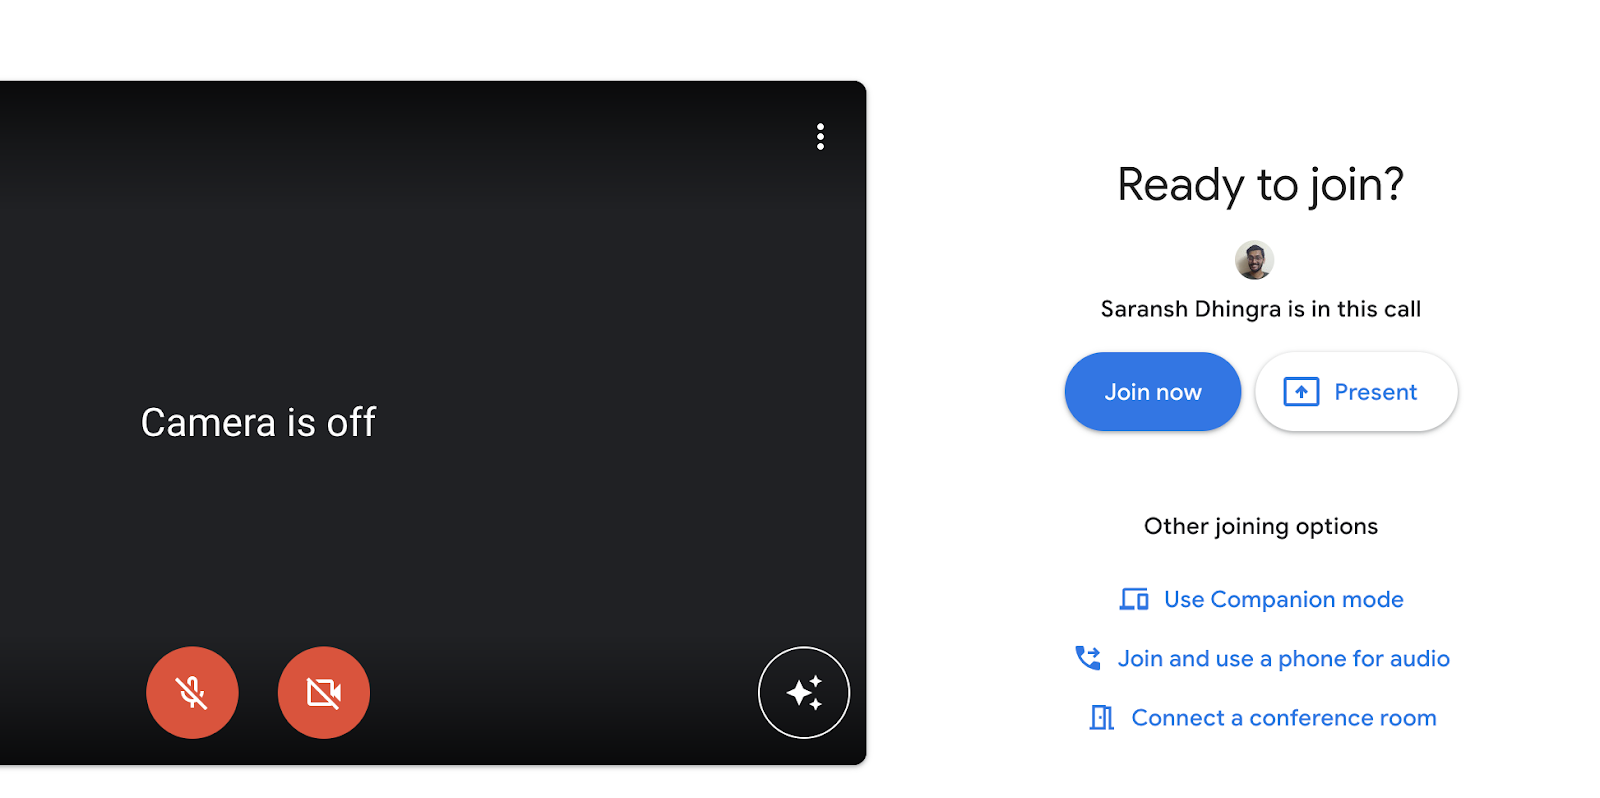
Task: Turn on the camera
Action: click(x=323, y=692)
